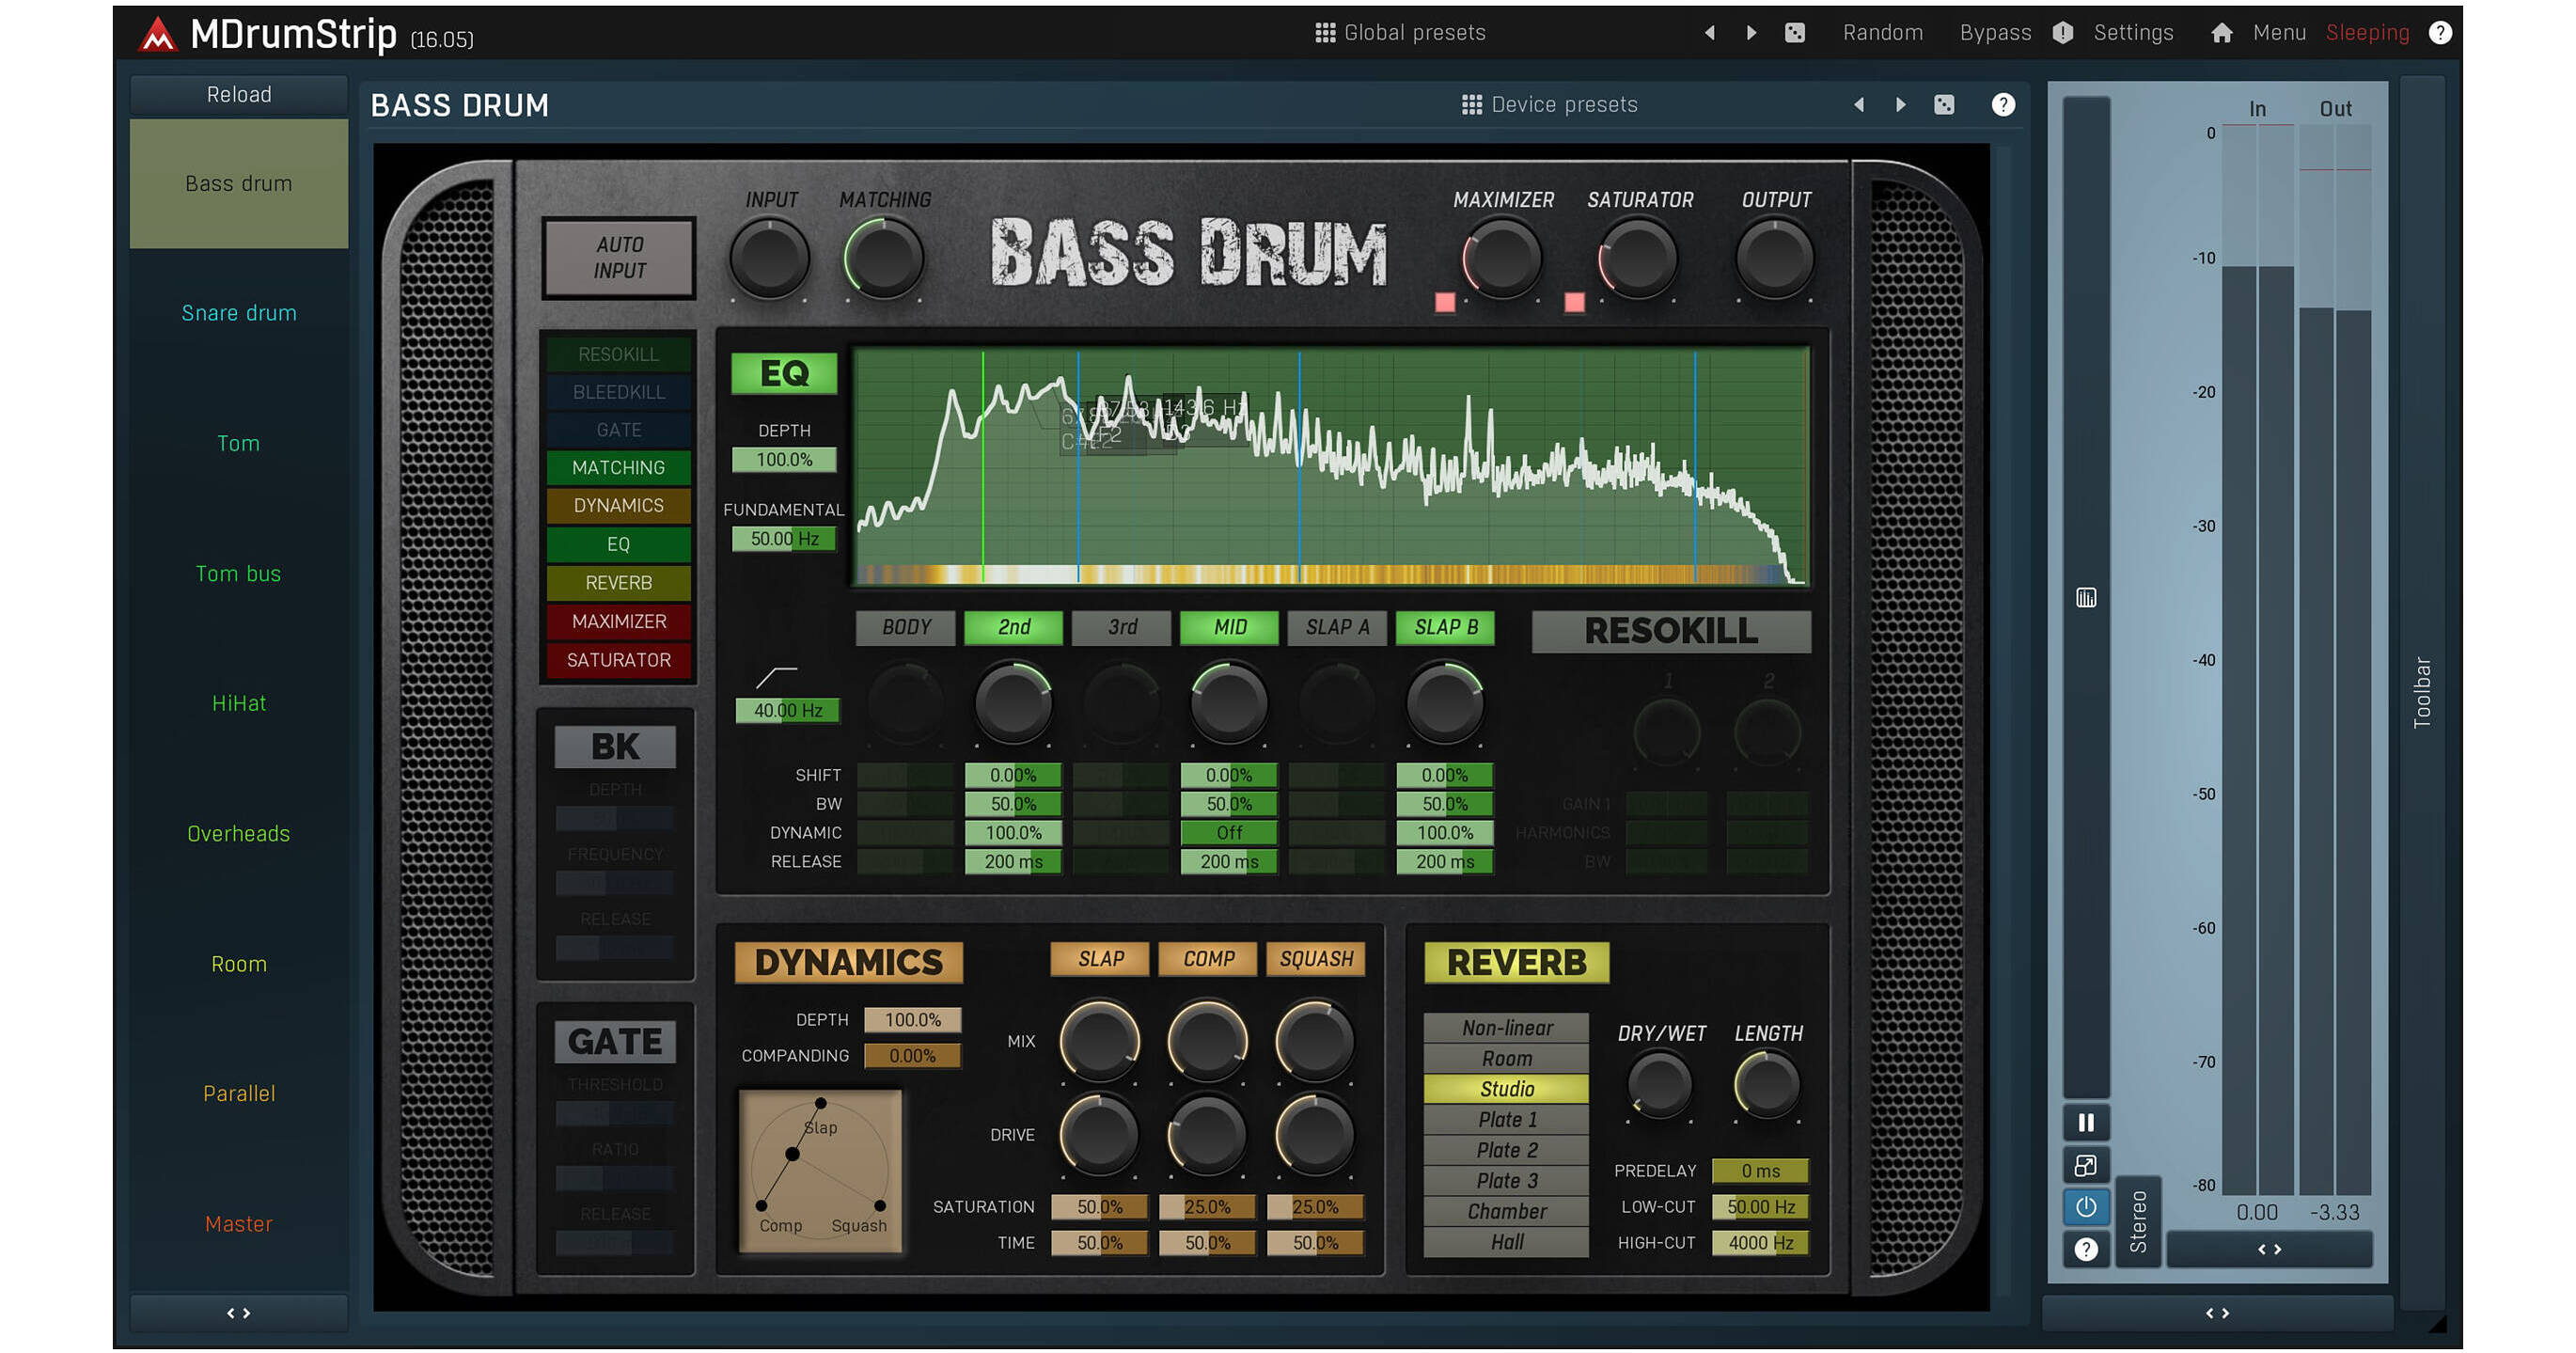Screen dimensions: 2576x1353
Task: Toggle the SQUASH dynamics button
Action: 1316,958
